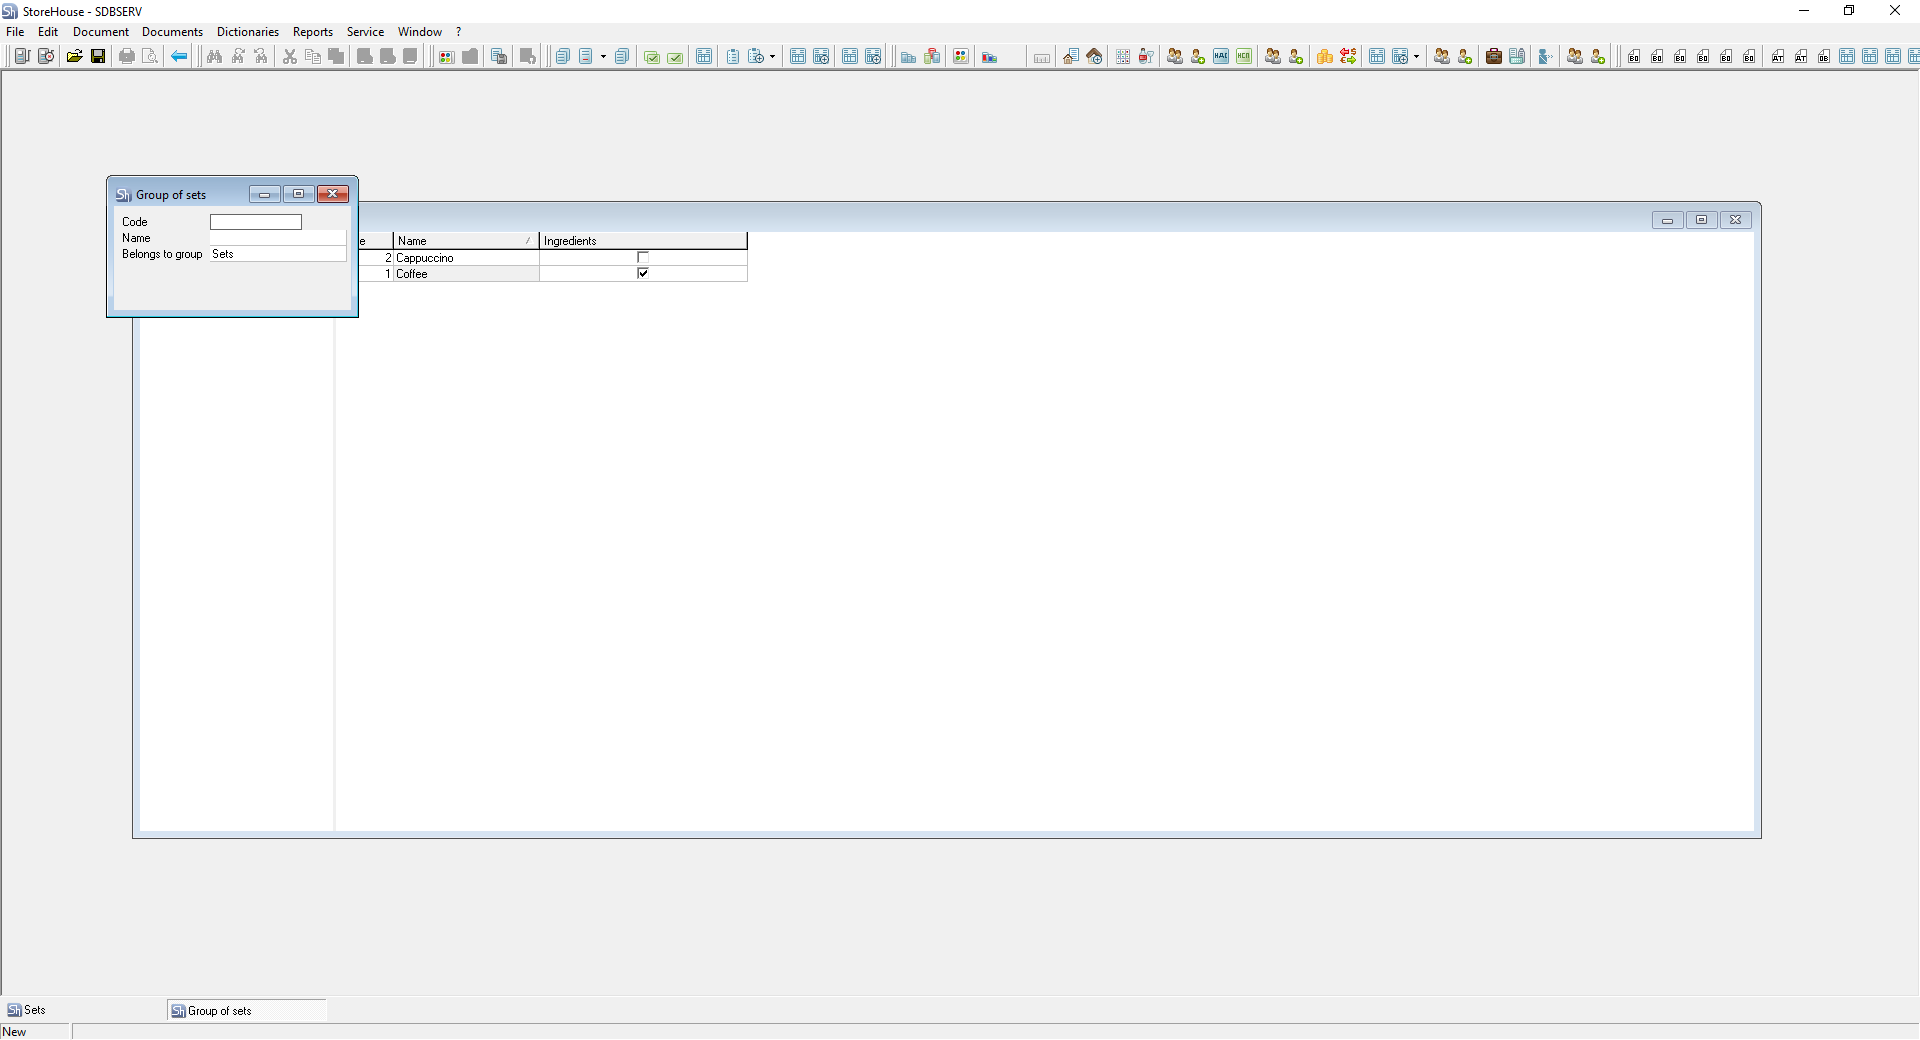This screenshot has width=1920, height=1040.
Task: Click the wine bottle and glass icon
Action: 1146,56
